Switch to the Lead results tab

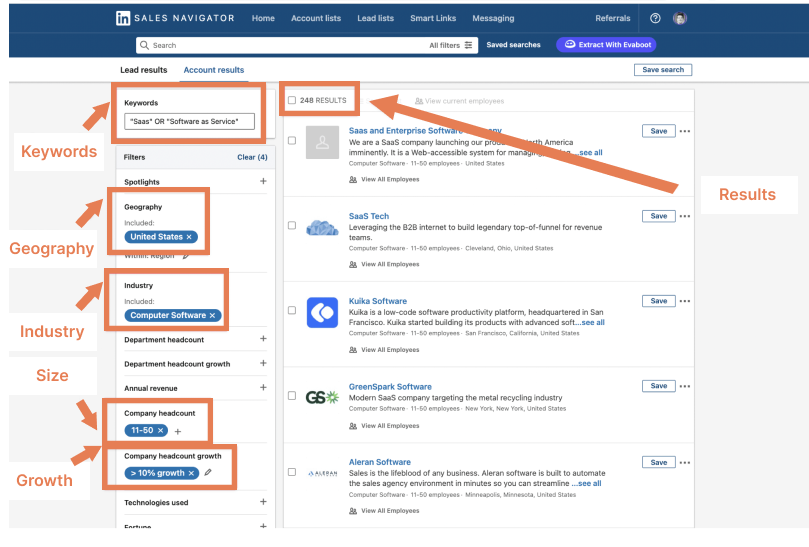click(143, 70)
